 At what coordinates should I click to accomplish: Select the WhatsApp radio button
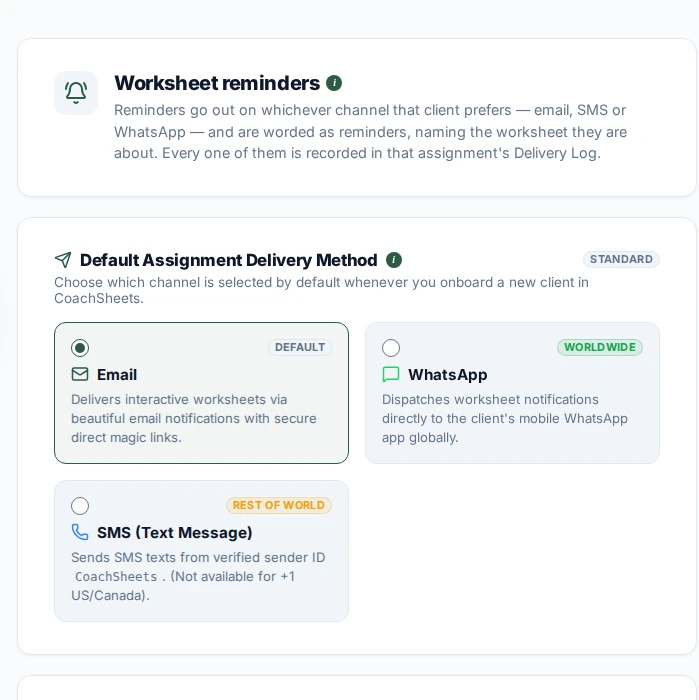click(391, 348)
